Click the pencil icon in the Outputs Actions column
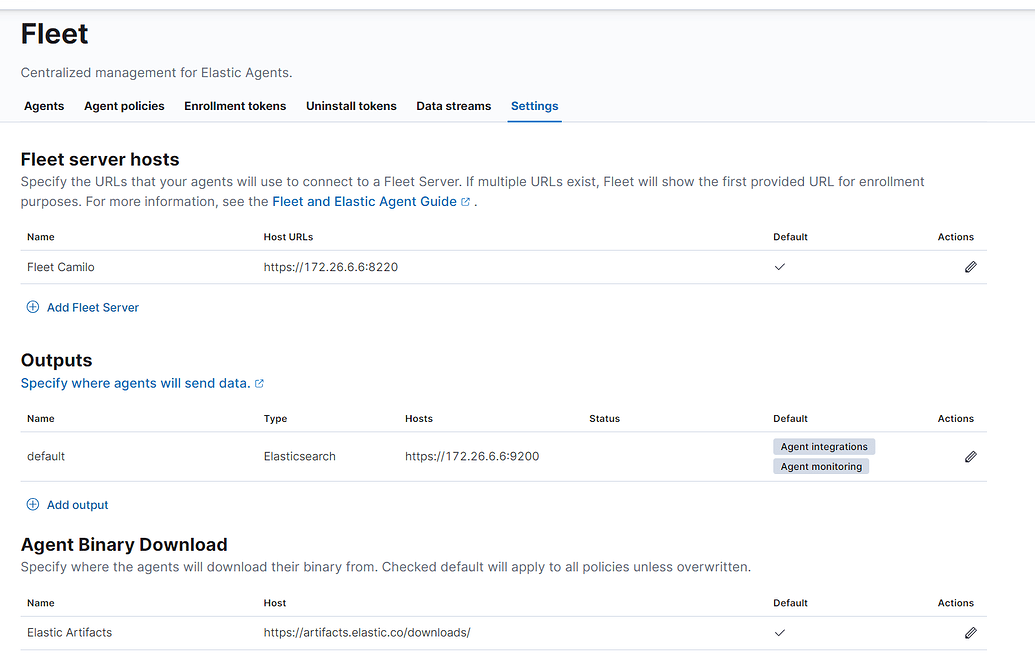1035x655 pixels. coord(969,456)
